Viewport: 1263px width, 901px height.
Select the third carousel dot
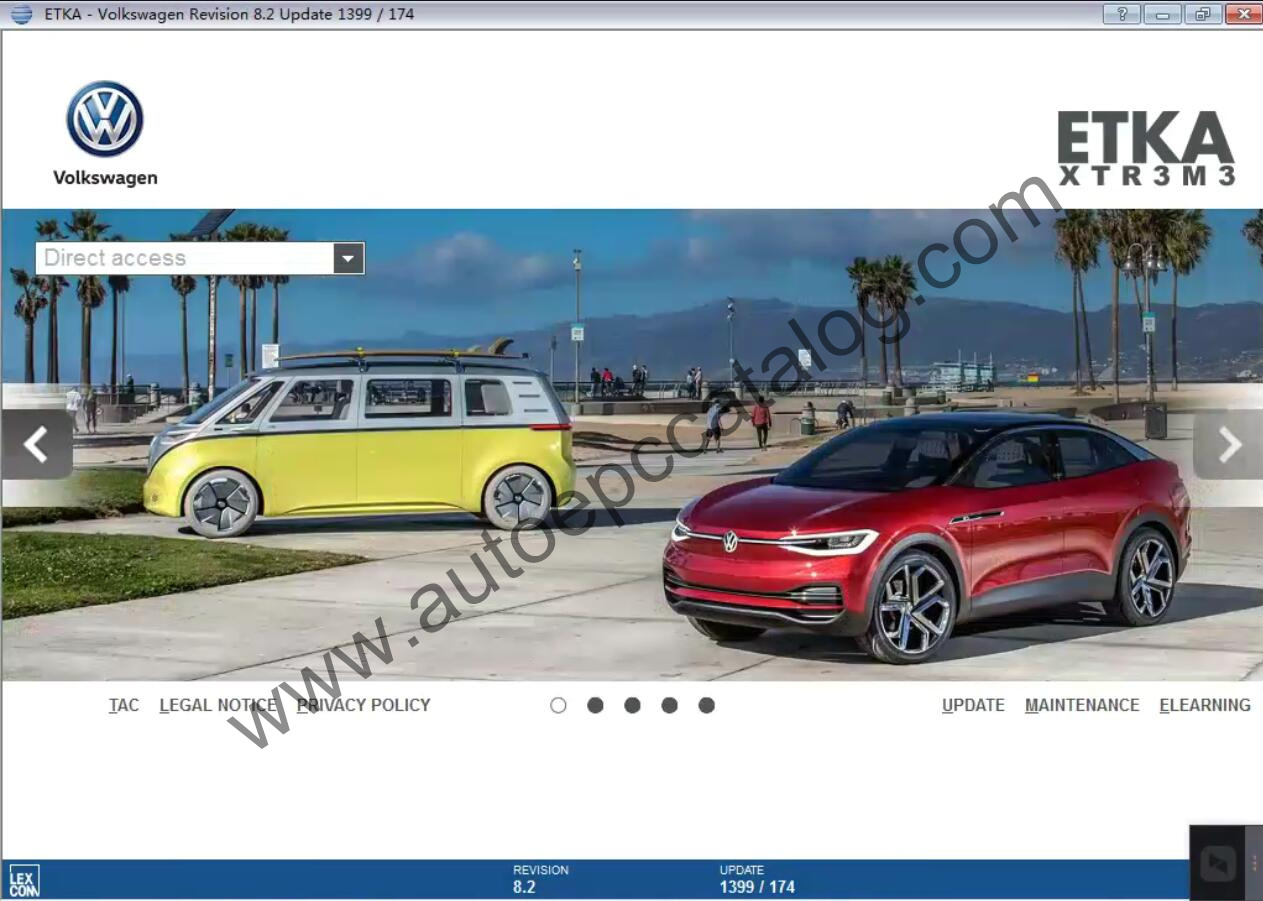pyautogui.click(x=632, y=705)
